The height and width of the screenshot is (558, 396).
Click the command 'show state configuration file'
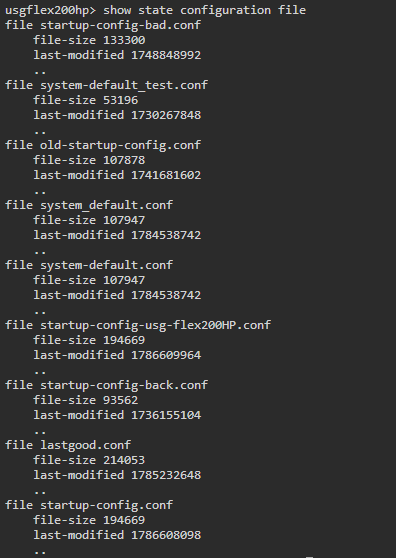click(204, 10)
